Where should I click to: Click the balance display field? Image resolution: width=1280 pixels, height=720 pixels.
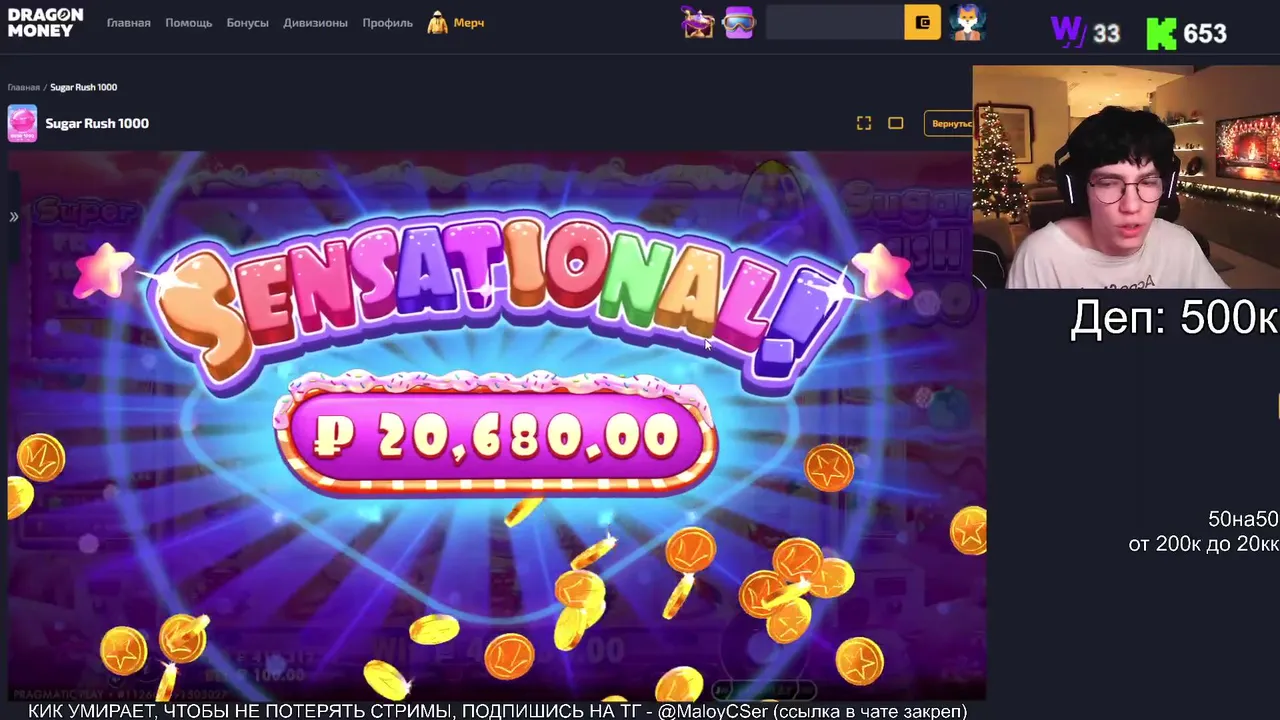tap(834, 22)
